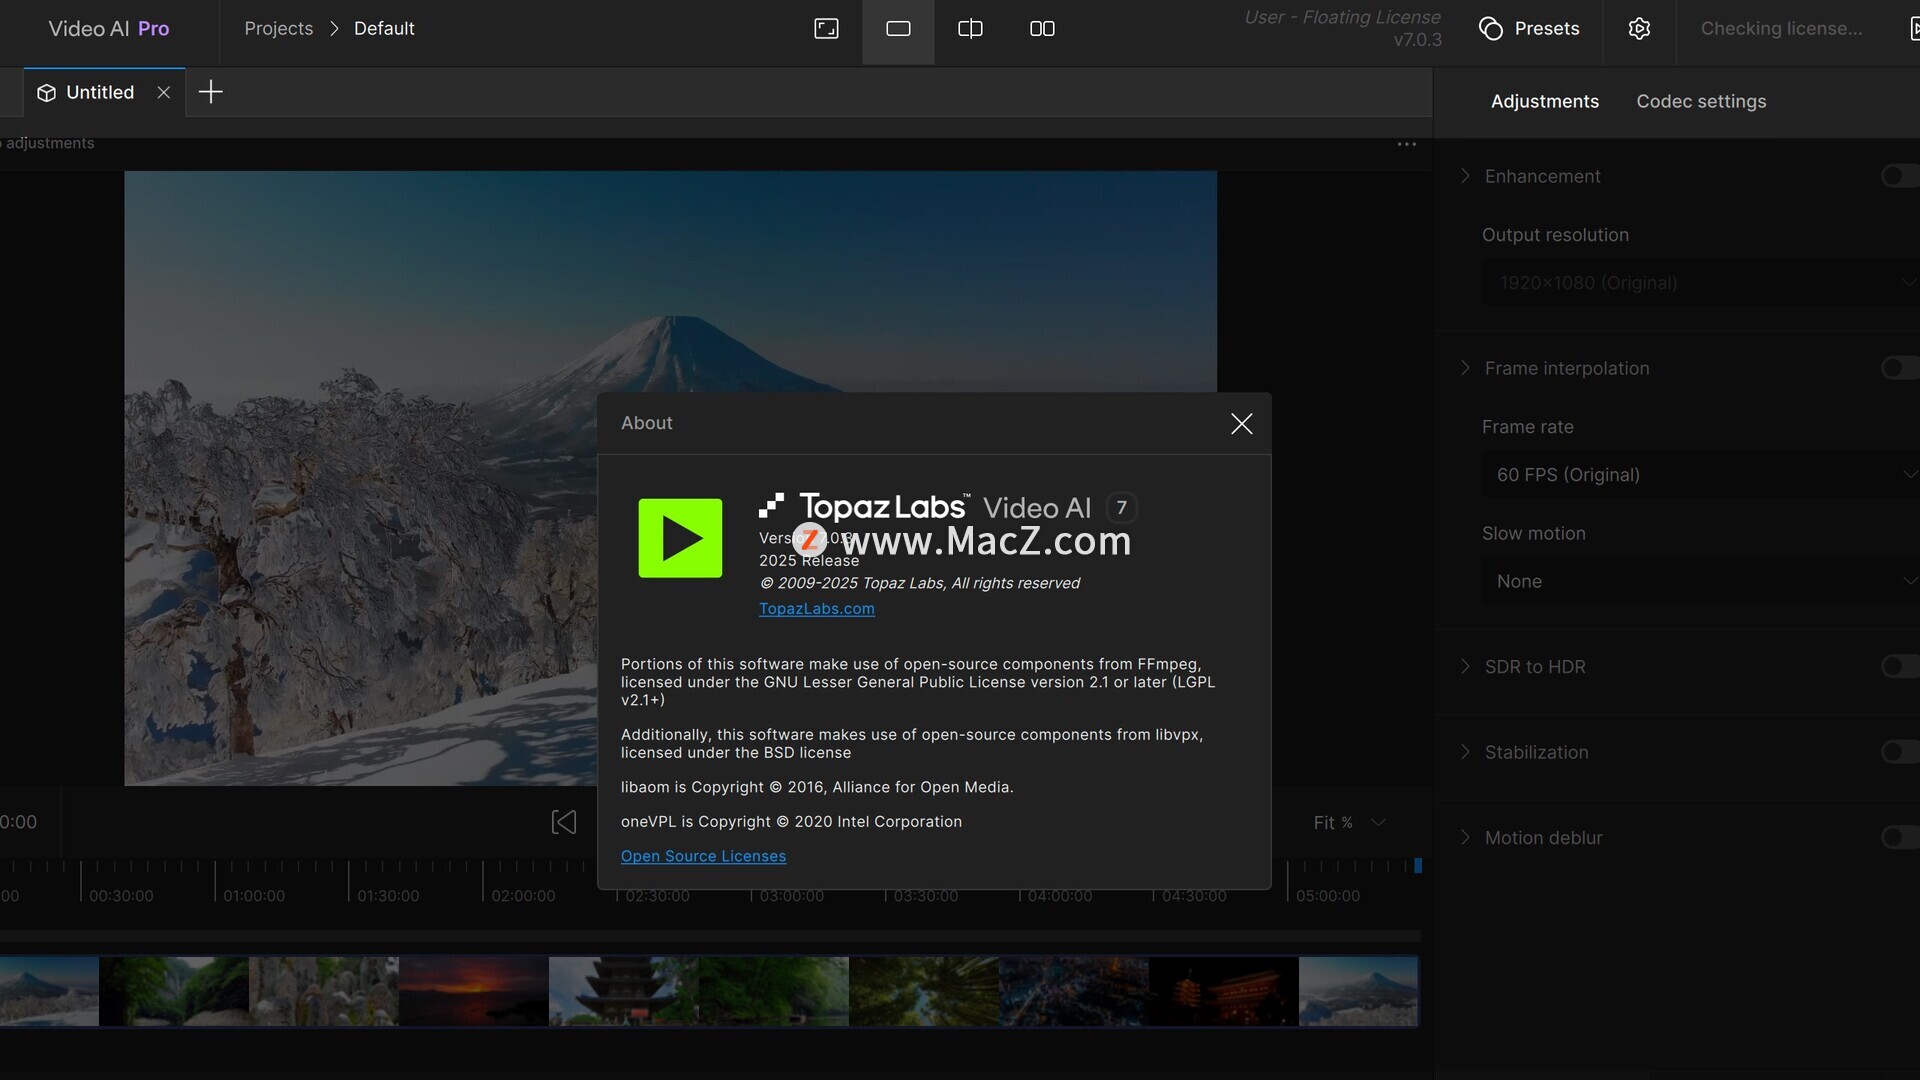Toggle the Motion deblur switch

(1899, 838)
